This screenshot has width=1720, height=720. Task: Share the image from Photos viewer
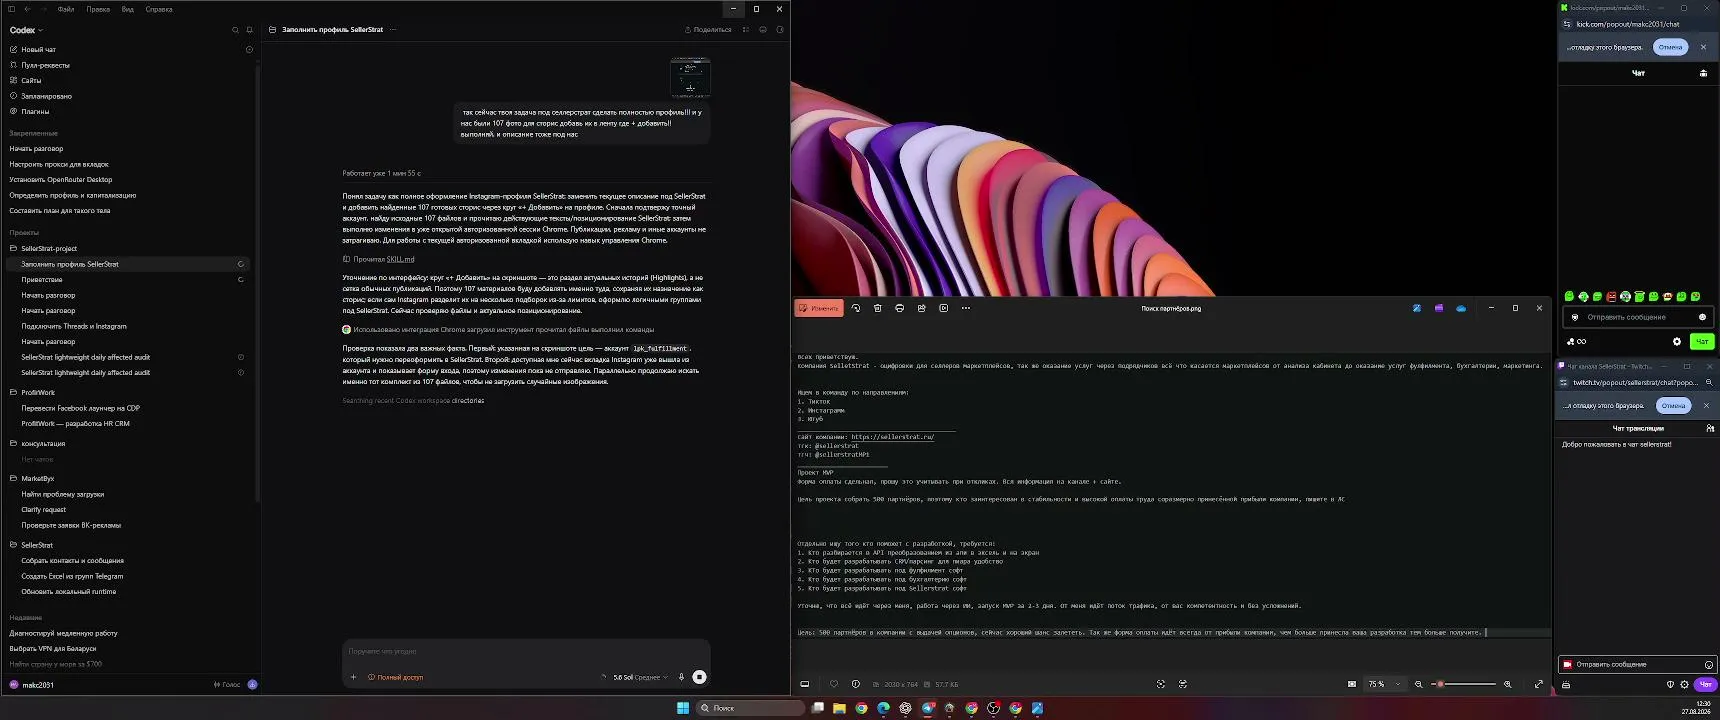pos(922,308)
